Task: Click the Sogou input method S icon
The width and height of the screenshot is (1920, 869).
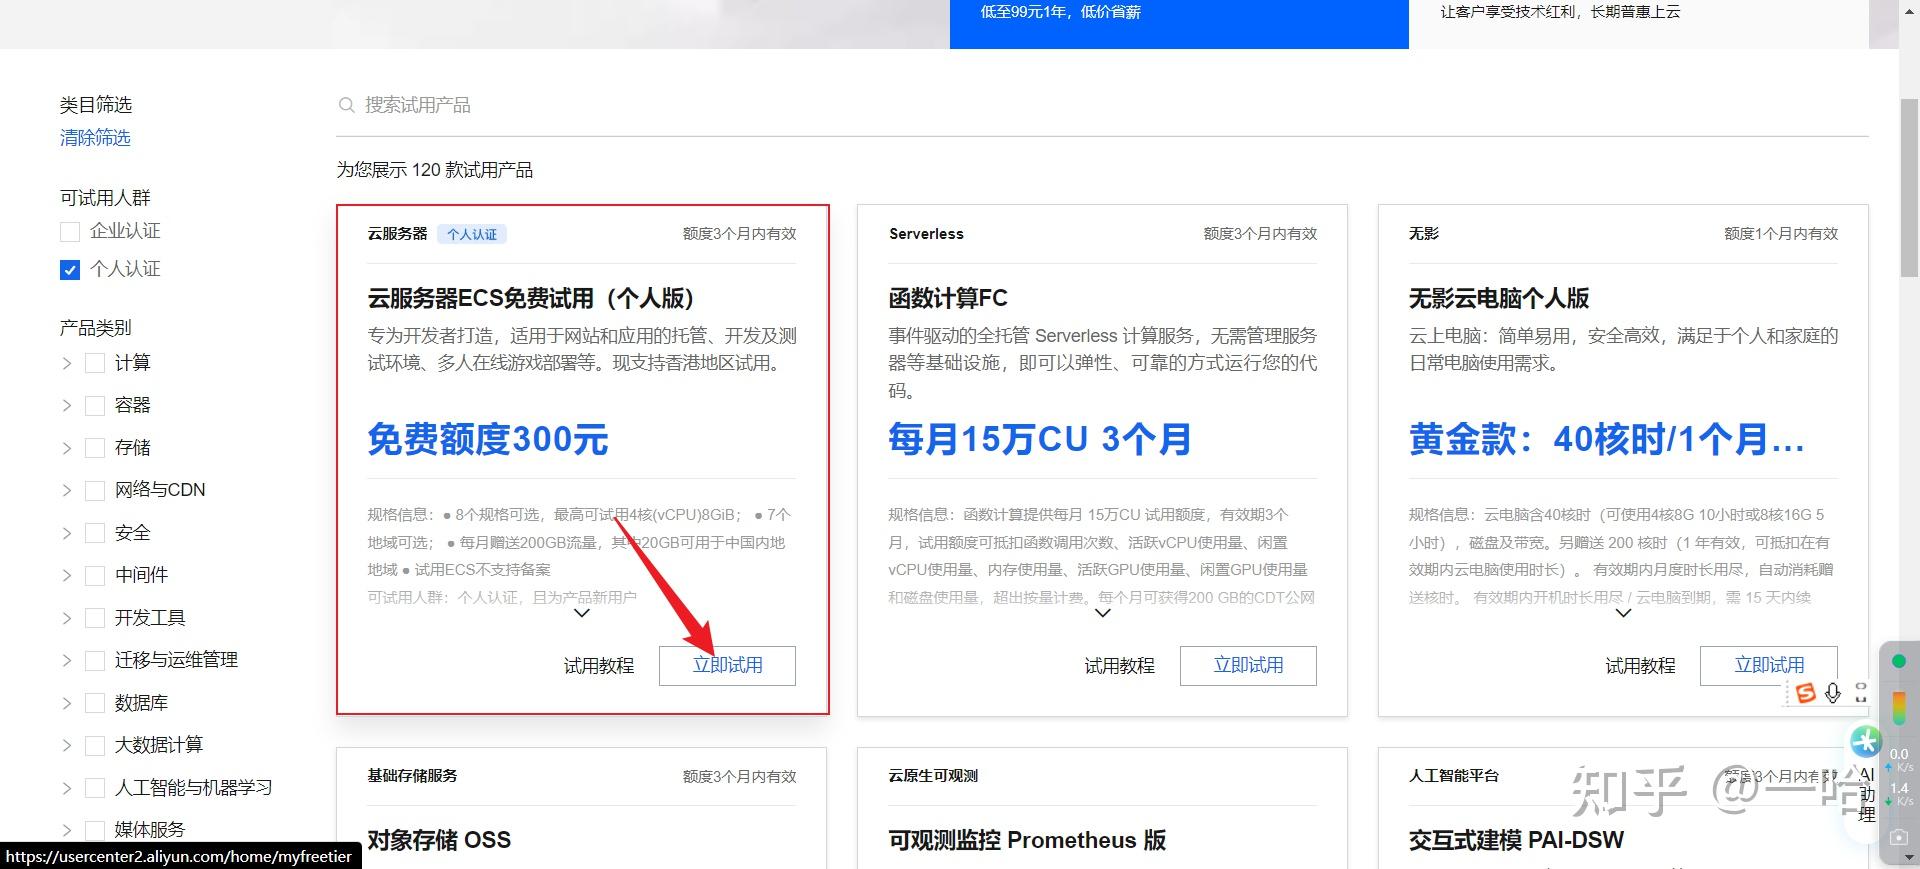Action: [x=1806, y=692]
